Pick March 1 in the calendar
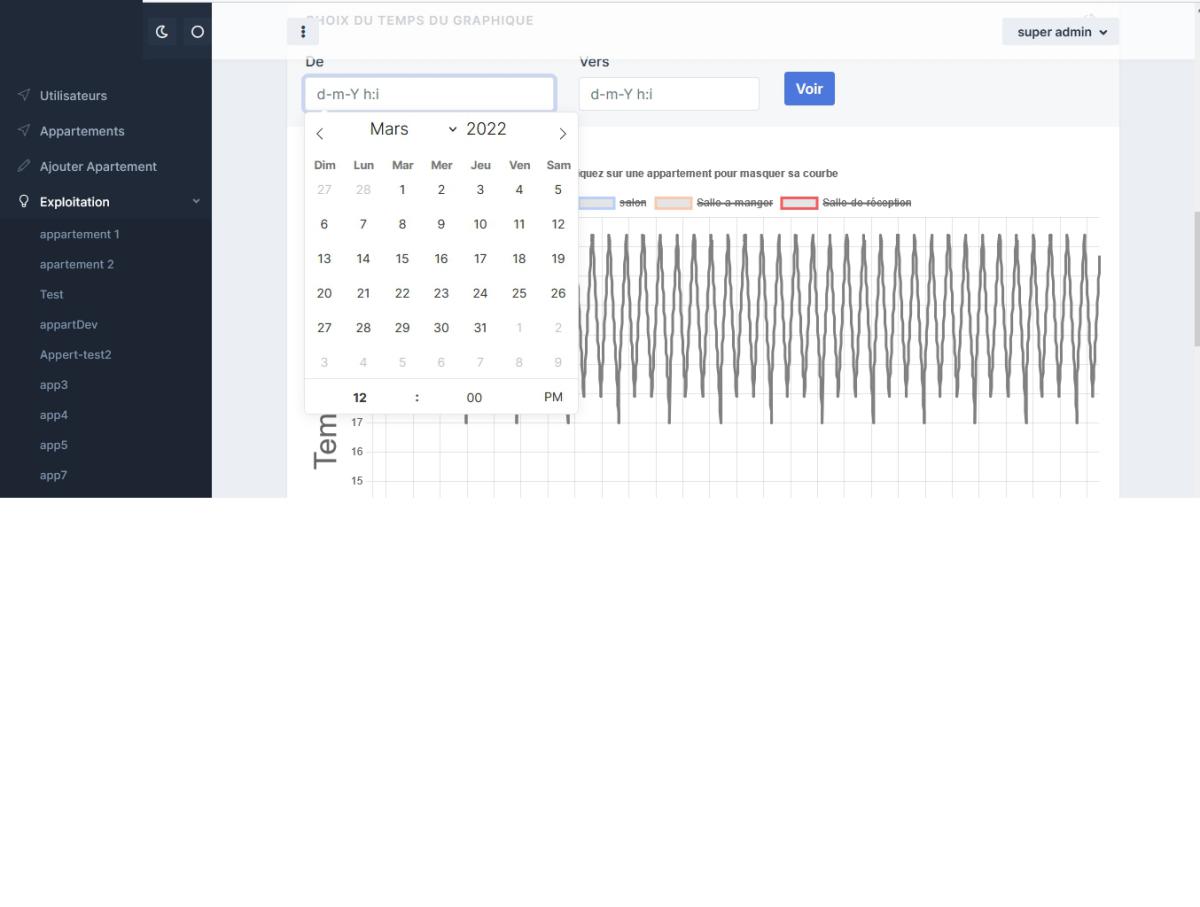 (x=402, y=190)
